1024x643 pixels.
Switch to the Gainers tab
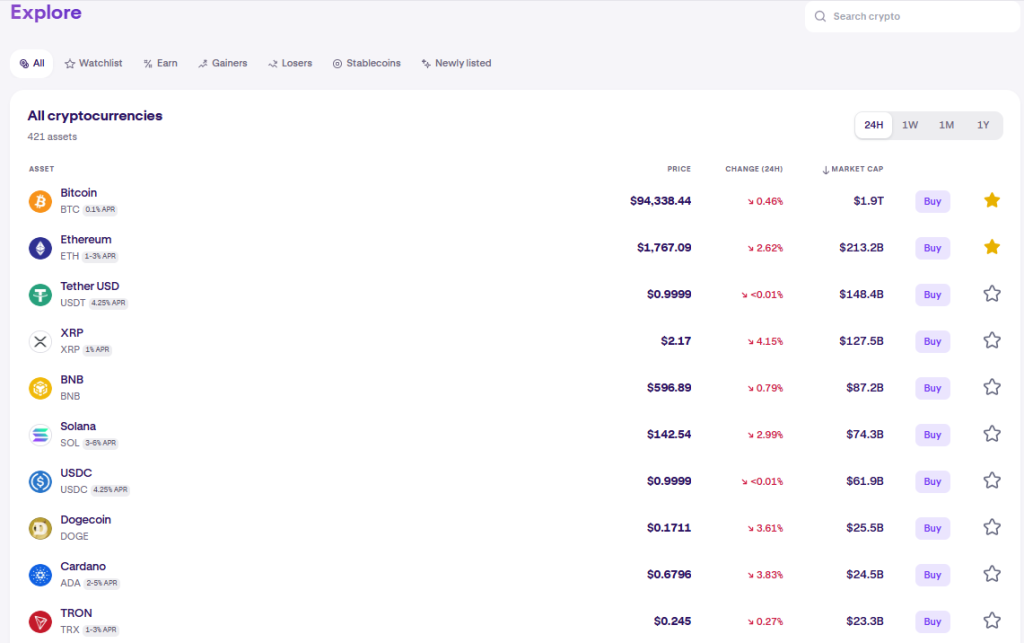tap(222, 63)
